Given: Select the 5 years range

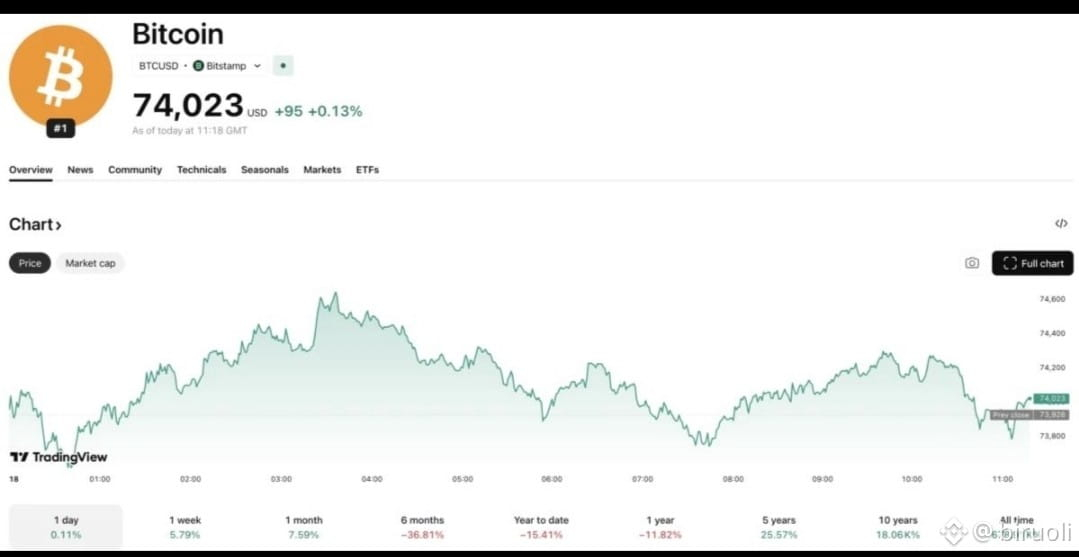Looking at the screenshot, I should (x=779, y=527).
